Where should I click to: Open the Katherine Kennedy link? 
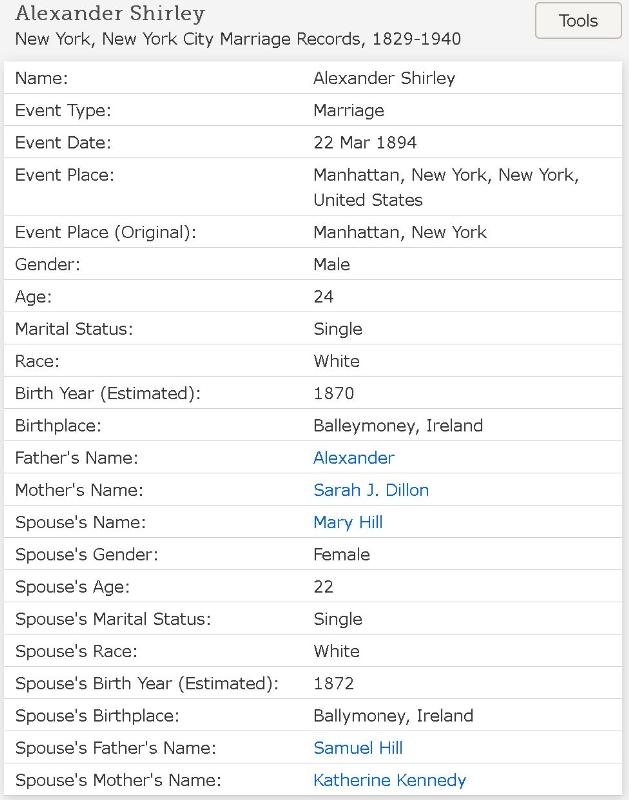pos(389,780)
